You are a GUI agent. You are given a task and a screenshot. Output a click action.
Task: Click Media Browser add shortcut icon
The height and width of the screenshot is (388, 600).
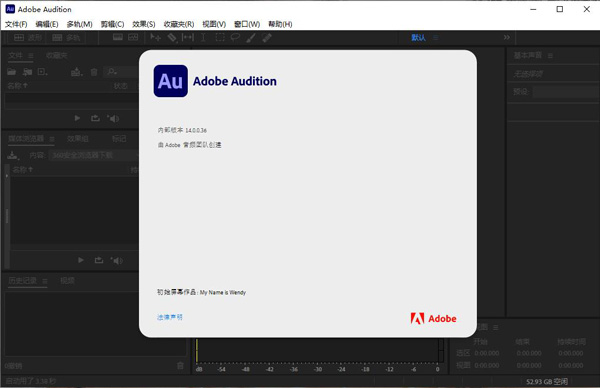pyautogui.click(x=13, y=155)
